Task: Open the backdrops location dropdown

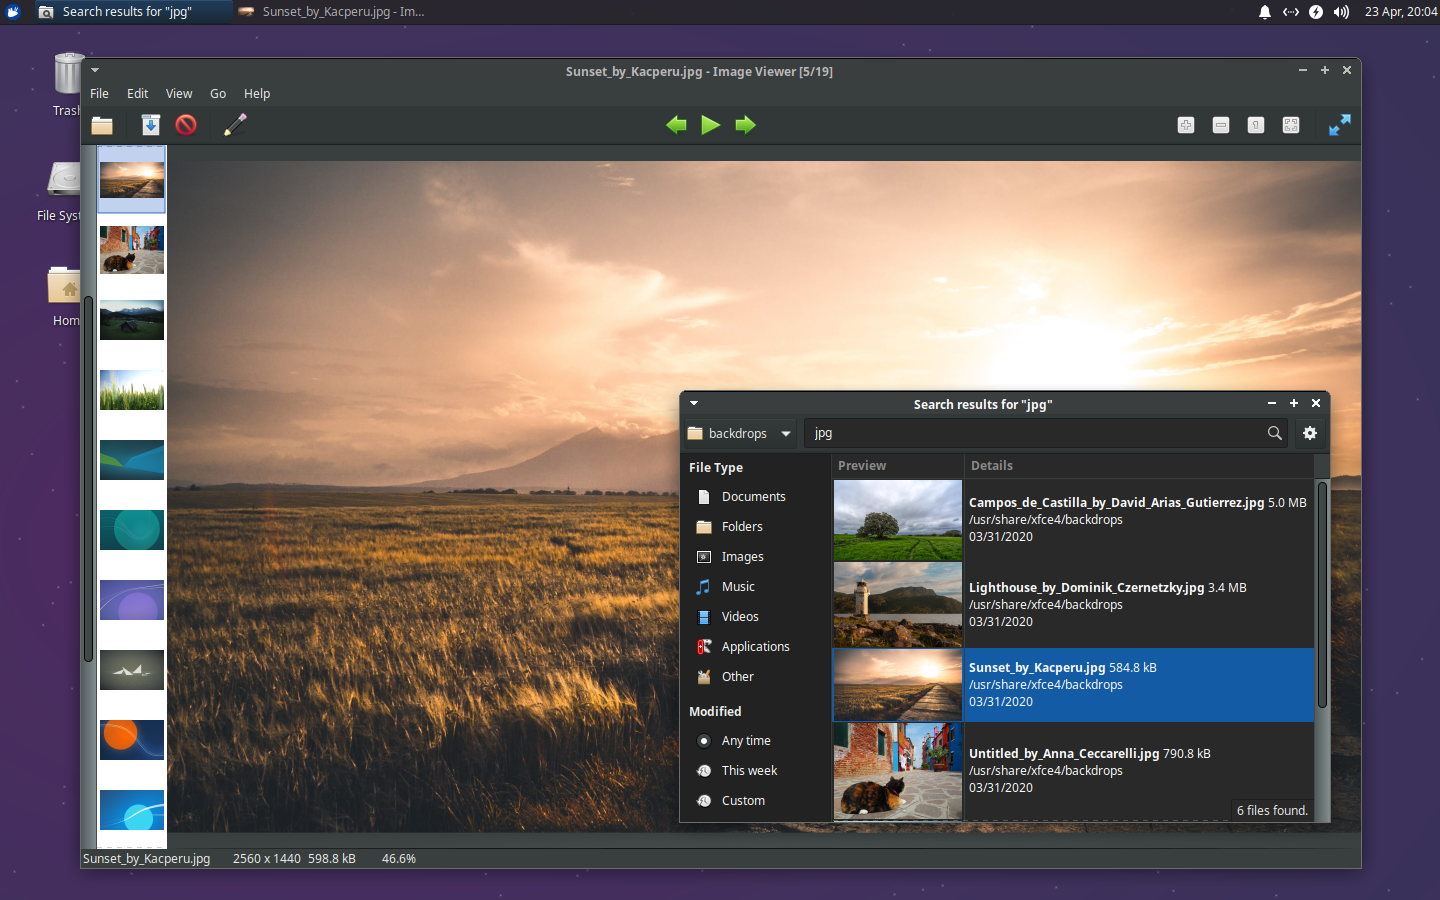Action: click(739, 433)
